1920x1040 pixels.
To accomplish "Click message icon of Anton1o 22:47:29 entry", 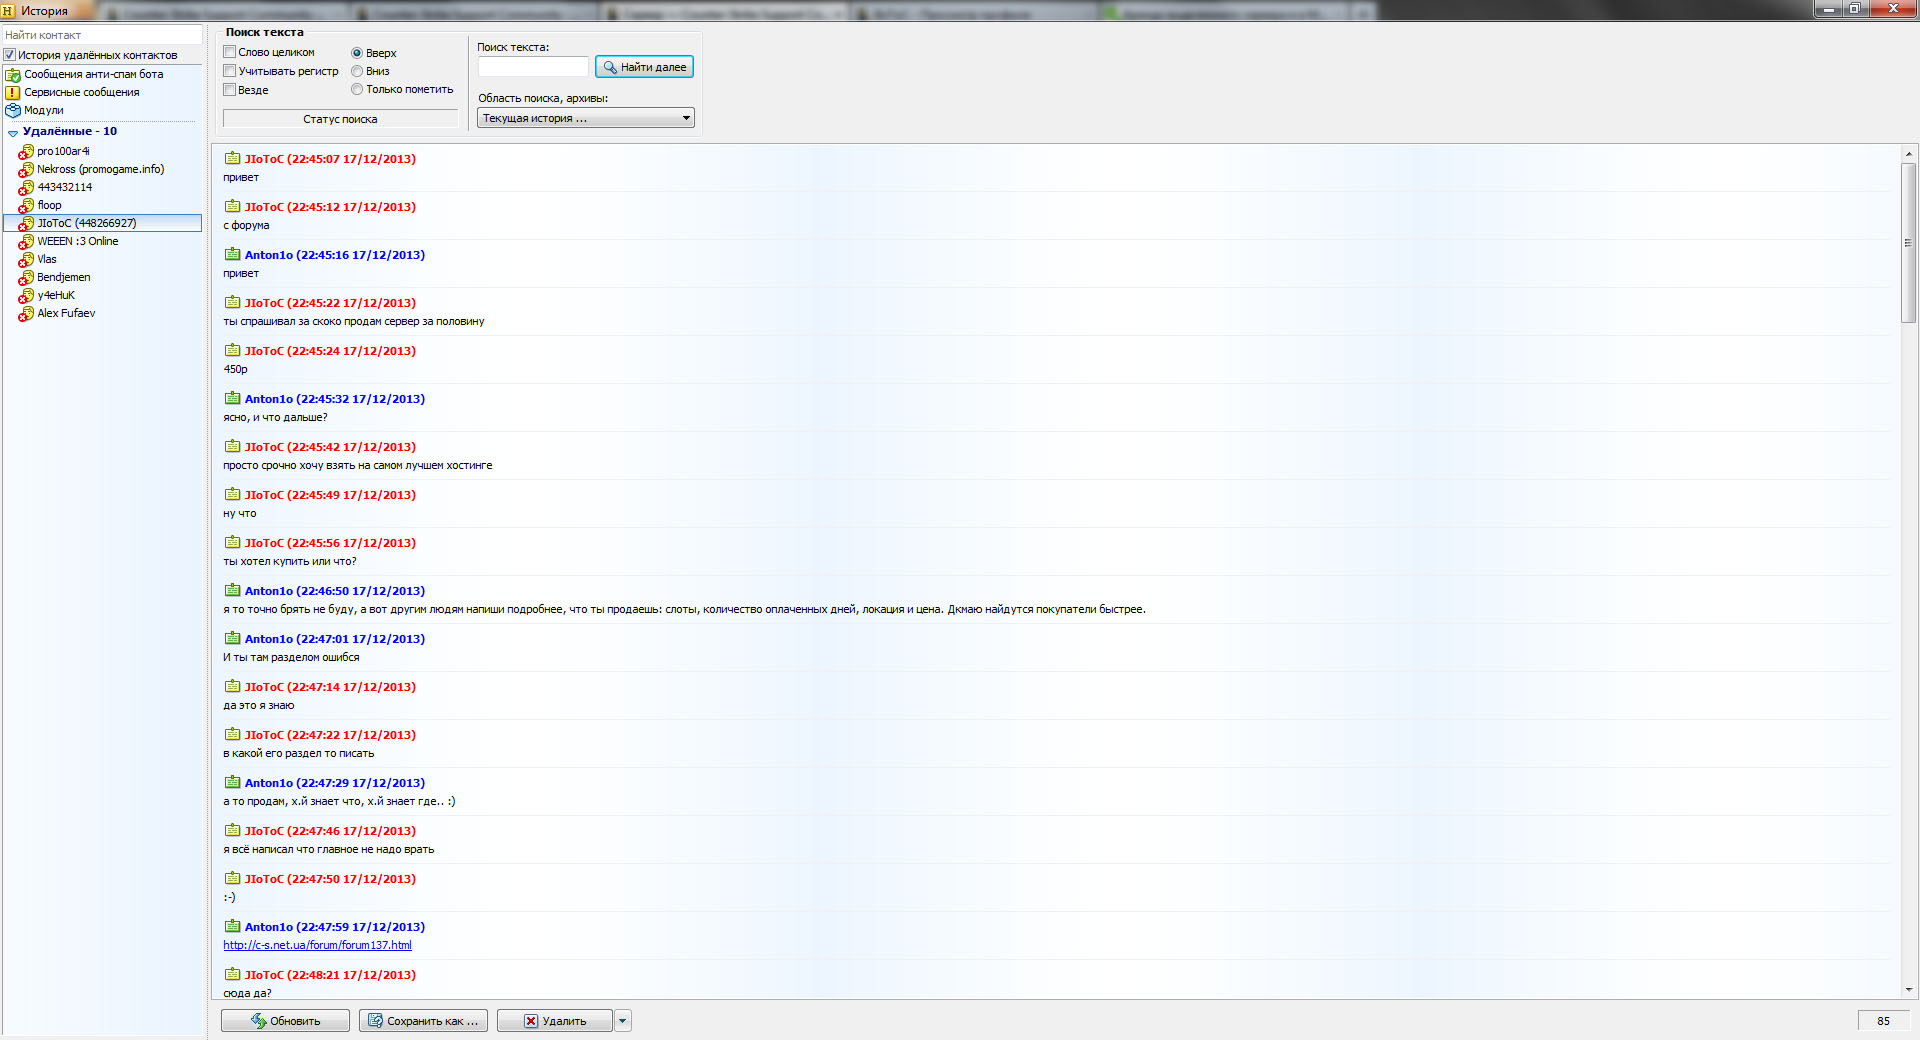I will (232, 782).
